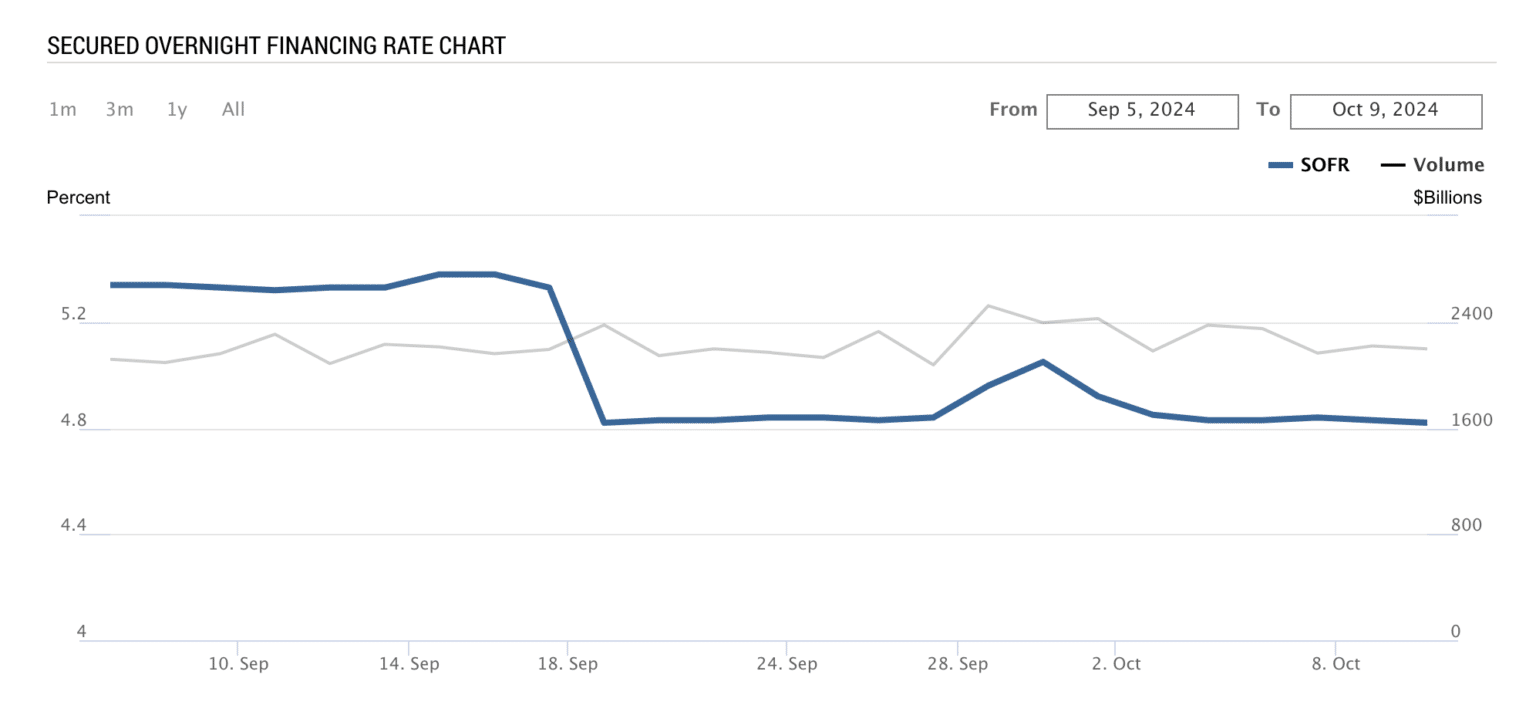Click the black Volume legend line marker
The width and height of the screenshot is (1536, 722).
1392,166
